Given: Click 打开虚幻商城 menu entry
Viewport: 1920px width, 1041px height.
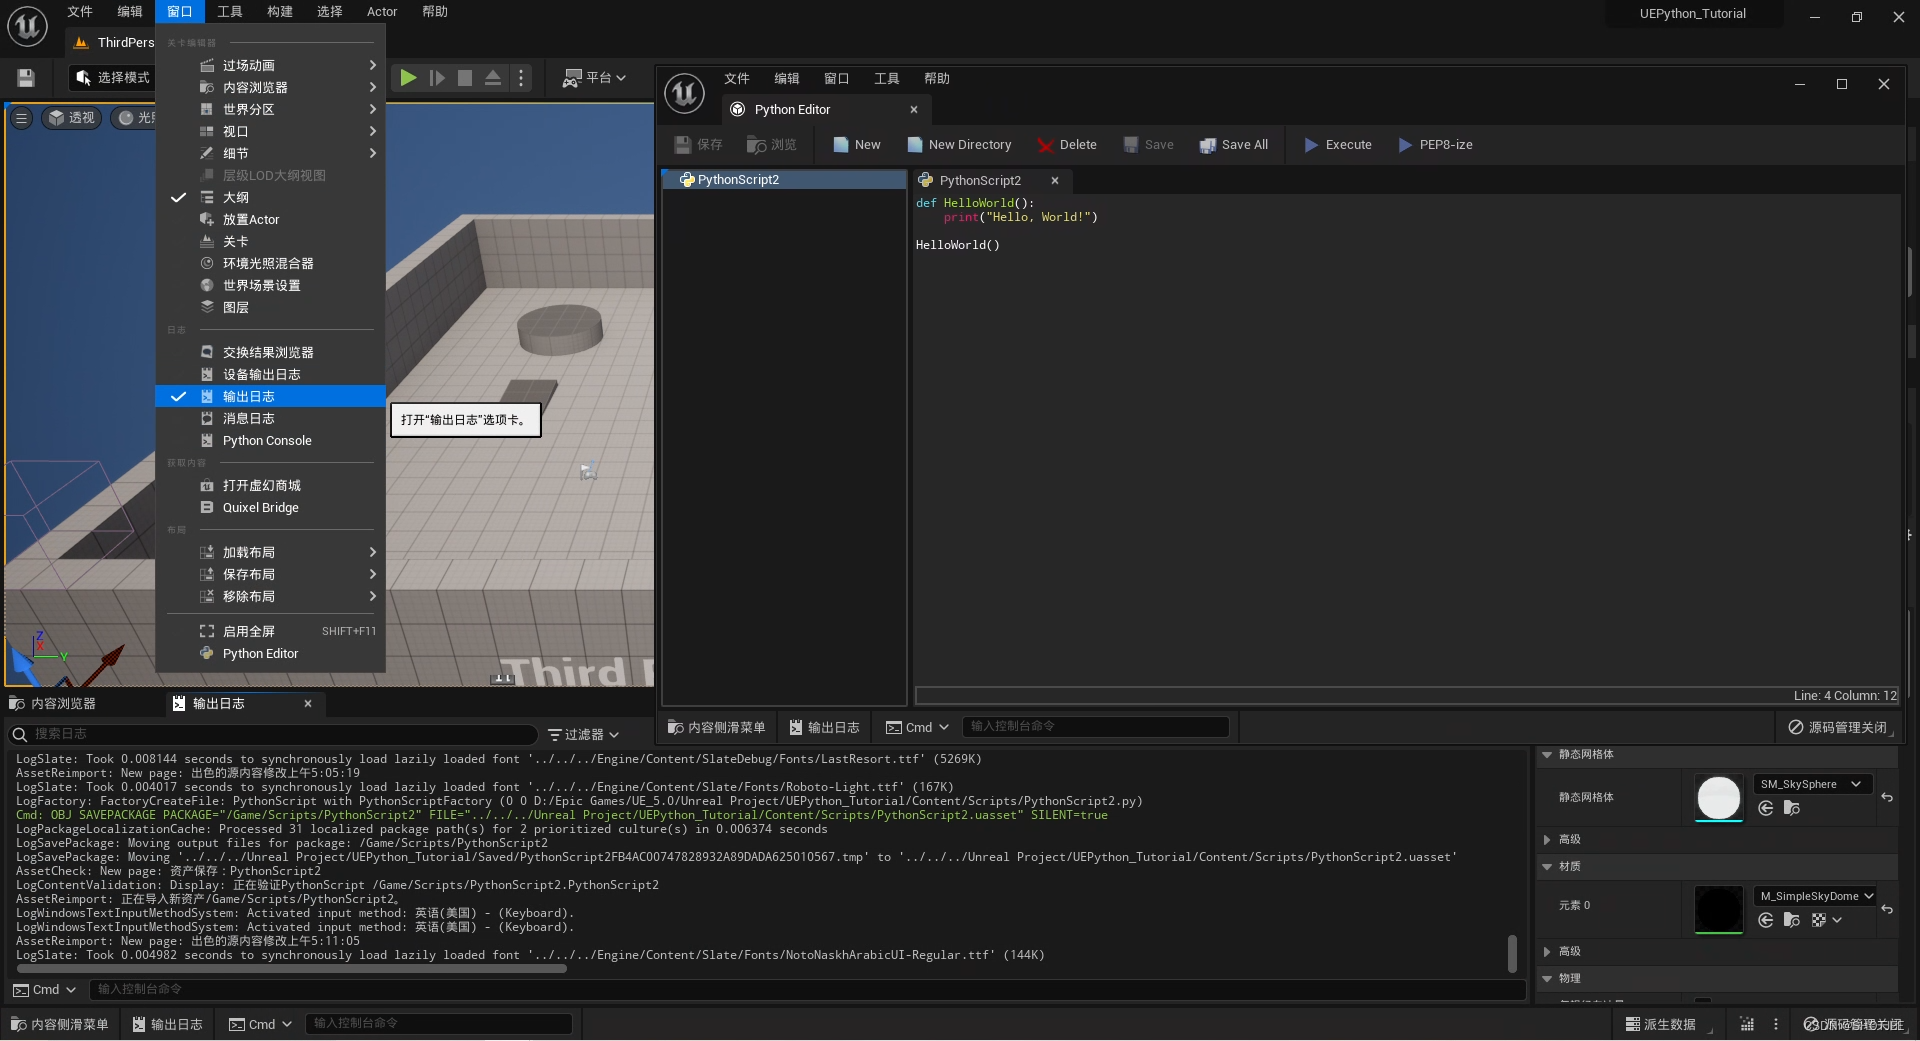Looking at the screenshot, I should (270, 486).
